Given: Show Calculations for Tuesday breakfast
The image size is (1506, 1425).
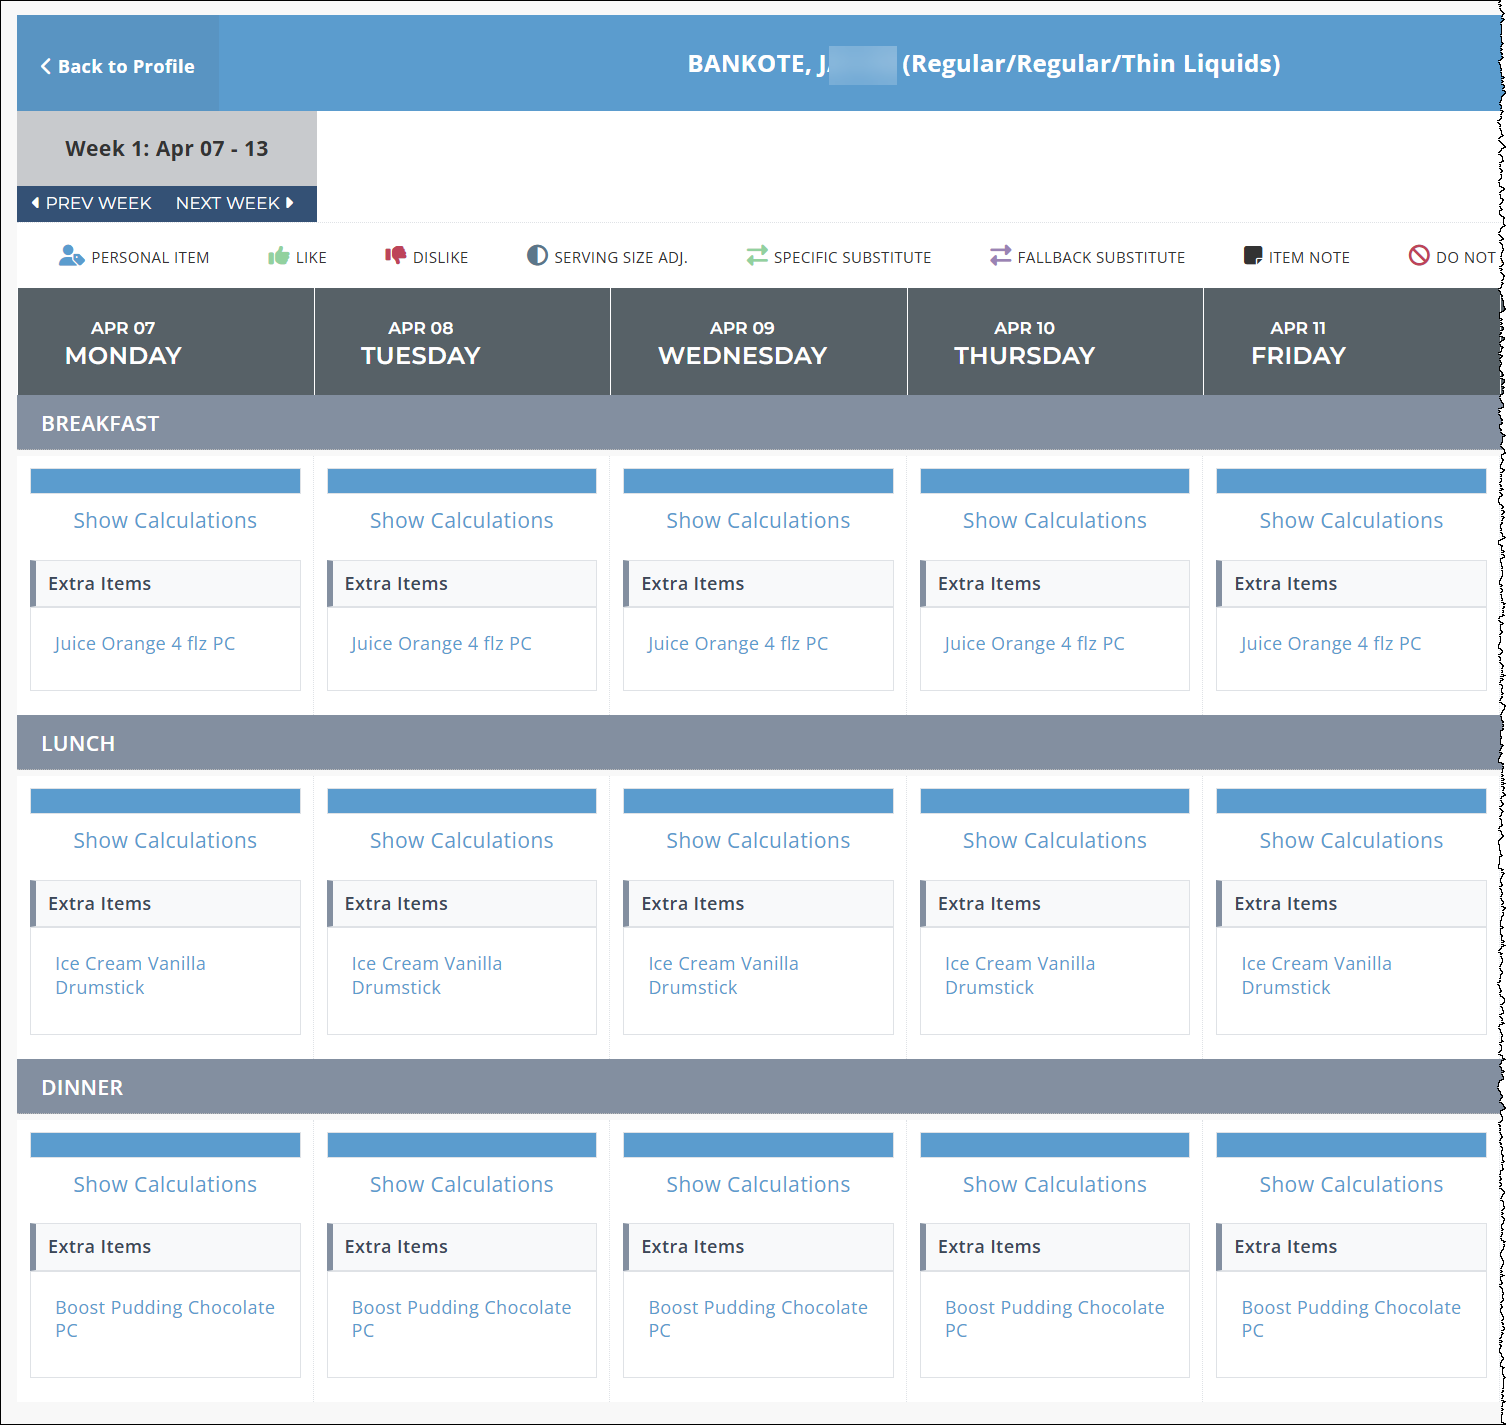Looking at the screenshot, I should [462, 521].
